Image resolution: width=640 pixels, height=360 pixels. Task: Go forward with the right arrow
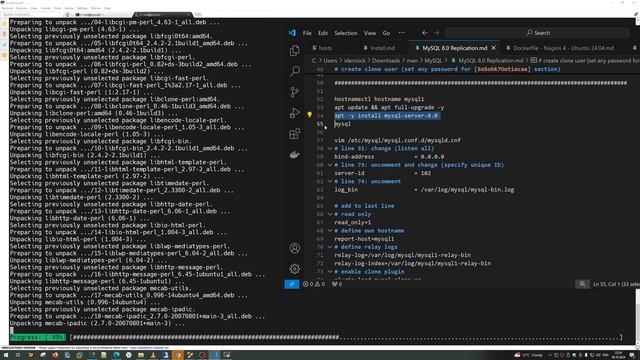click(x=436, y=33)
